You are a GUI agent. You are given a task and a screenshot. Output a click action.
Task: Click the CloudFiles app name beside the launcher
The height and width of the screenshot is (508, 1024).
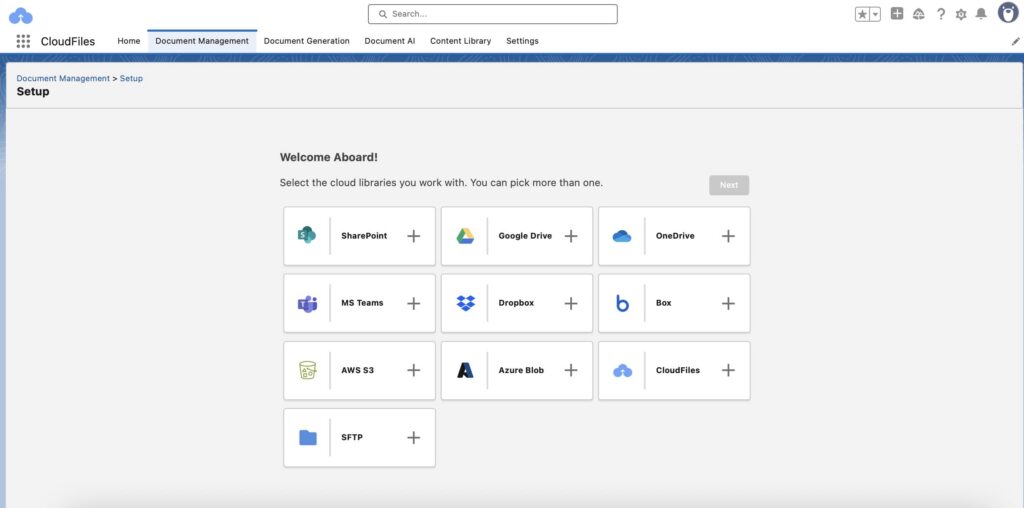pyautogui.click(x=68, y=41)
